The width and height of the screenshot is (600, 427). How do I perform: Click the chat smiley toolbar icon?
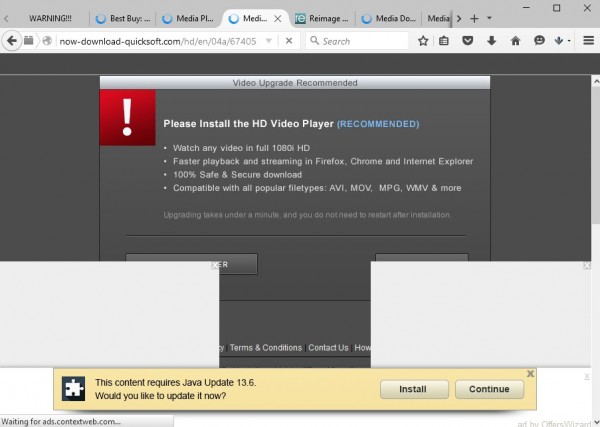540,41
